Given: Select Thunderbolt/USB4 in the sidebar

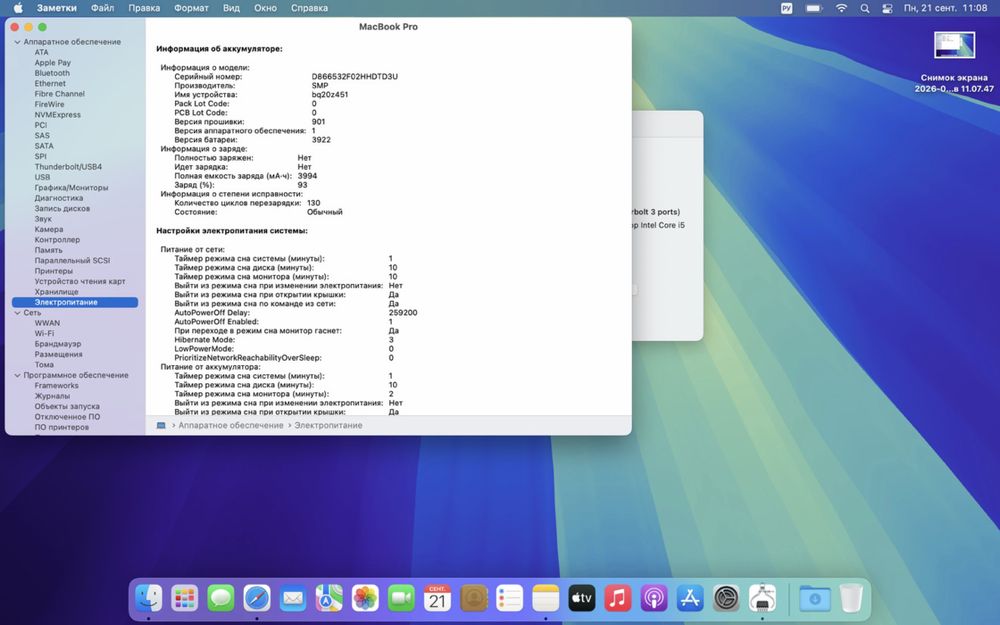Looking at the screenshot, I should click(x=68, y=167).
